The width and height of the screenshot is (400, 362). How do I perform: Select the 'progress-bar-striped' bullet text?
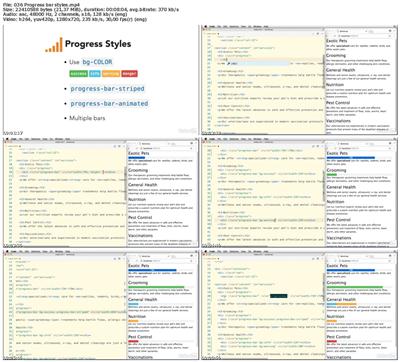coord(107,89)
